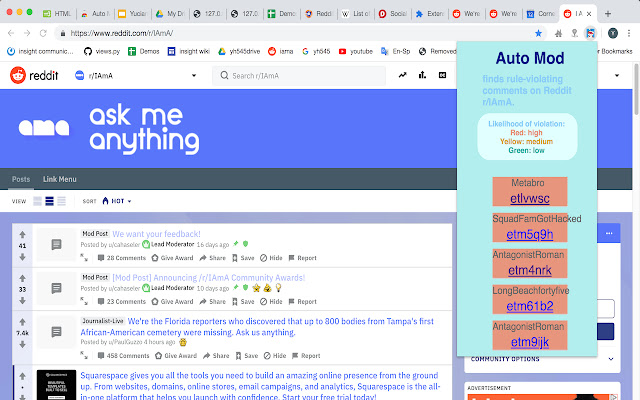Switch to the Social browser tab
This screenshot has height=400, width=640.
pyautogui.click(x=393, y=13)
